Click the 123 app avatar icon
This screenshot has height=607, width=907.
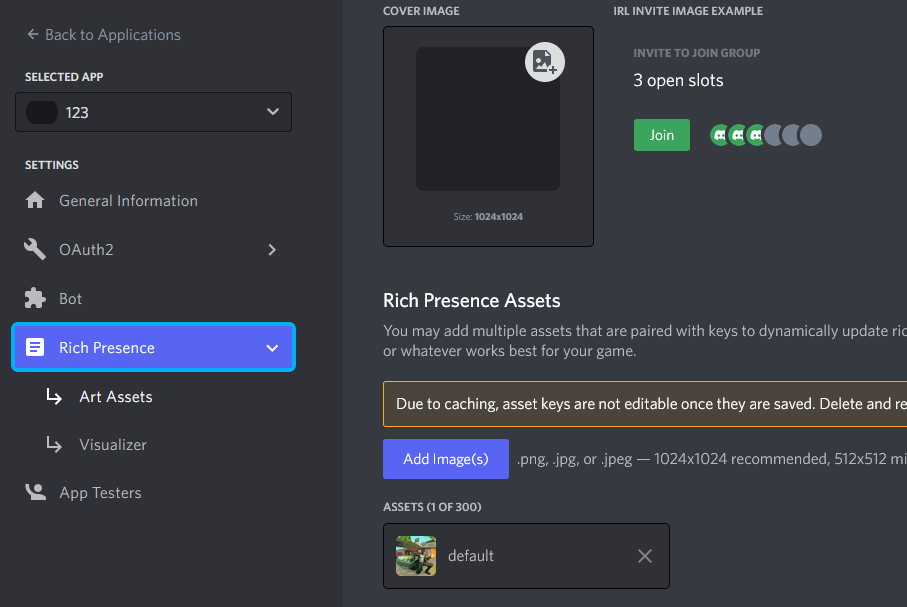(x=42, y=112)
